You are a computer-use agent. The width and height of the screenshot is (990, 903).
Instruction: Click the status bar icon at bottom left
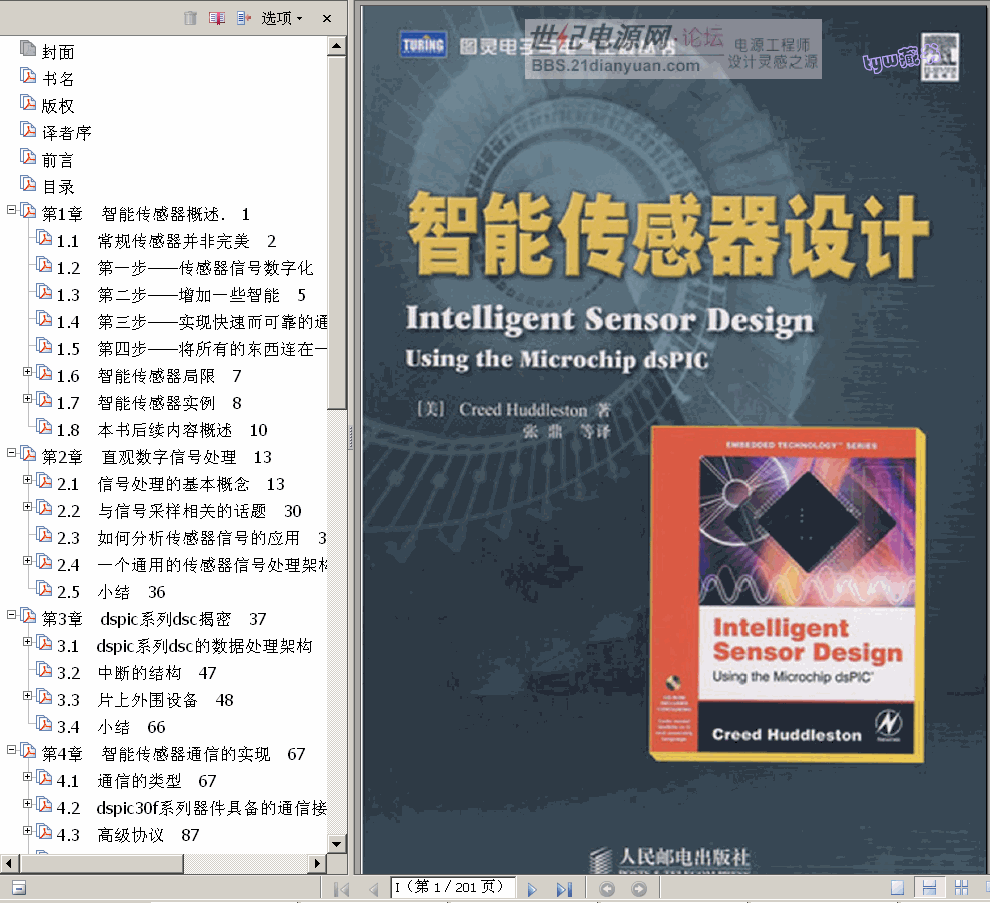[x=19, y=888]
